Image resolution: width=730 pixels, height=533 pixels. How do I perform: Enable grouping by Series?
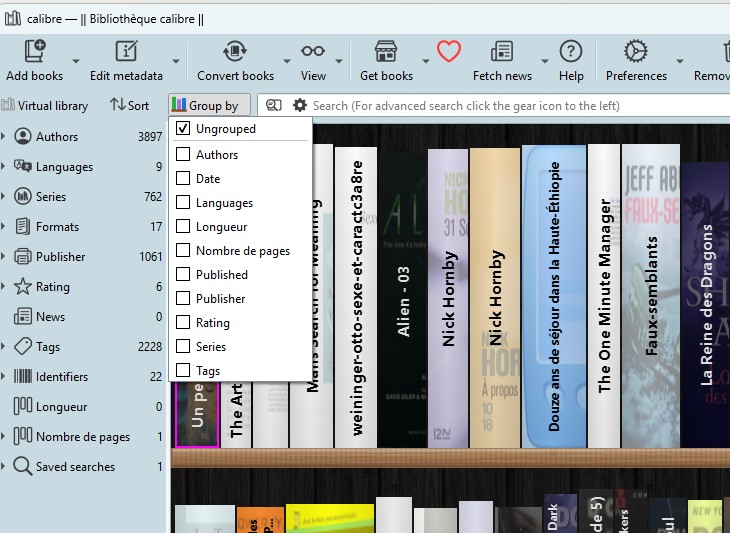183,347
